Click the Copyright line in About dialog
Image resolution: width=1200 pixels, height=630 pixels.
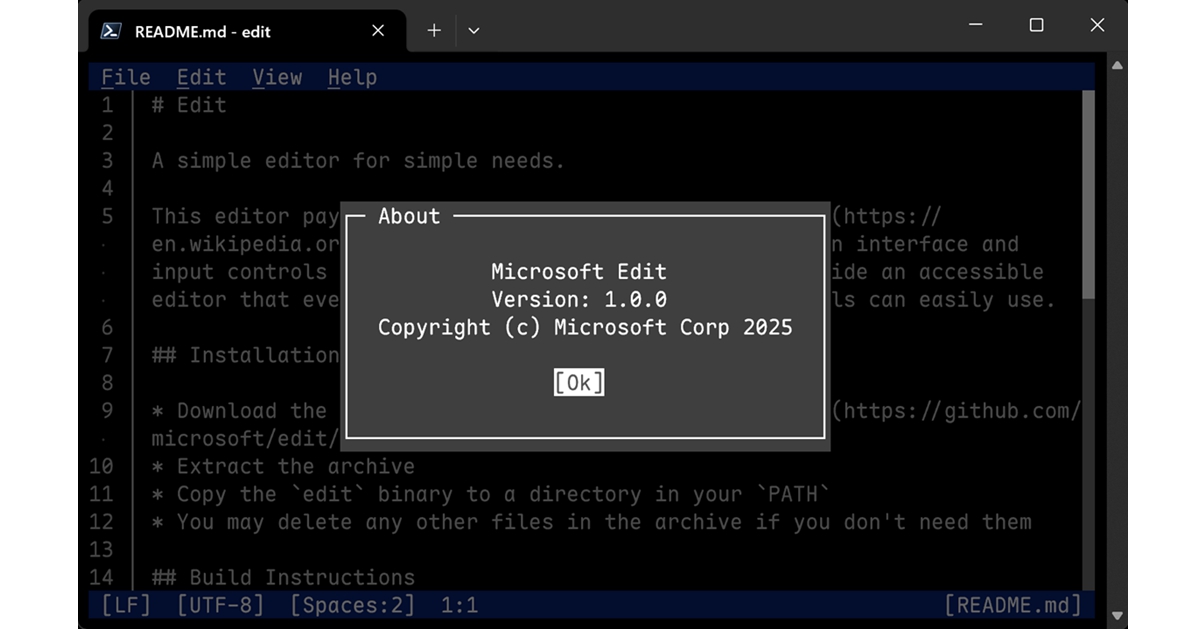[585, 328]
